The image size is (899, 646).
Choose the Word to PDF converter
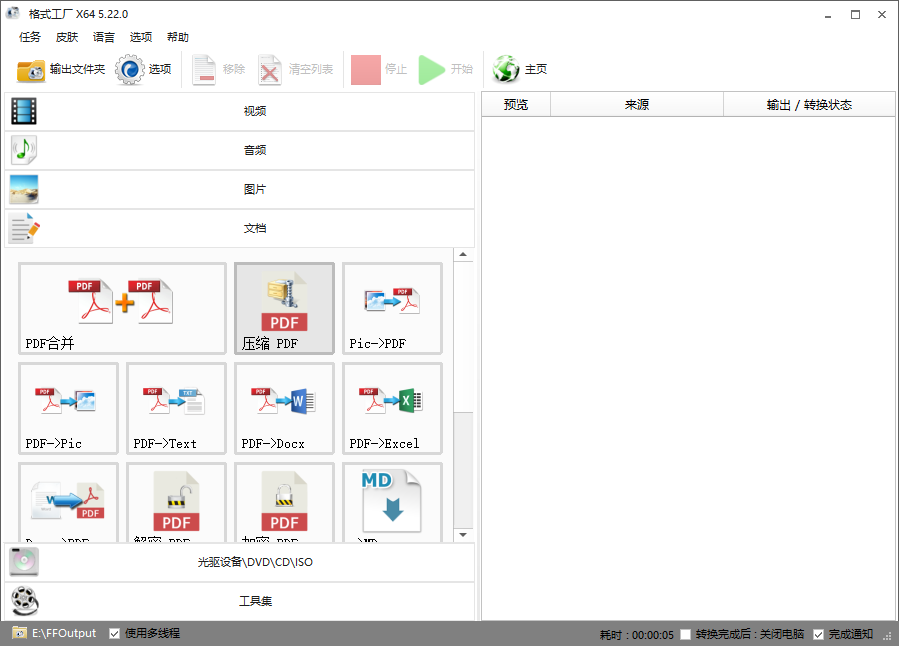pyautogui.click(x=68, y=503)
